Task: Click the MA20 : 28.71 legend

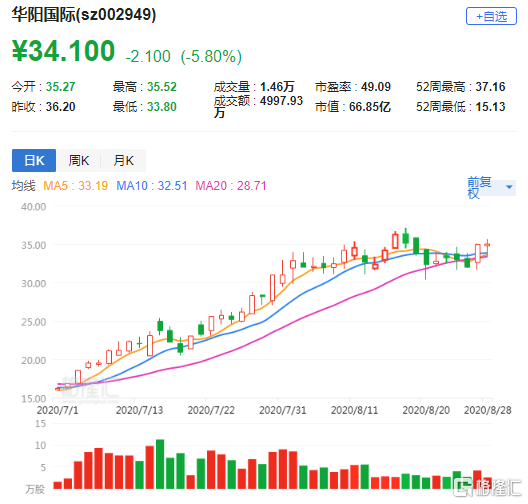Action: (231, 186)
